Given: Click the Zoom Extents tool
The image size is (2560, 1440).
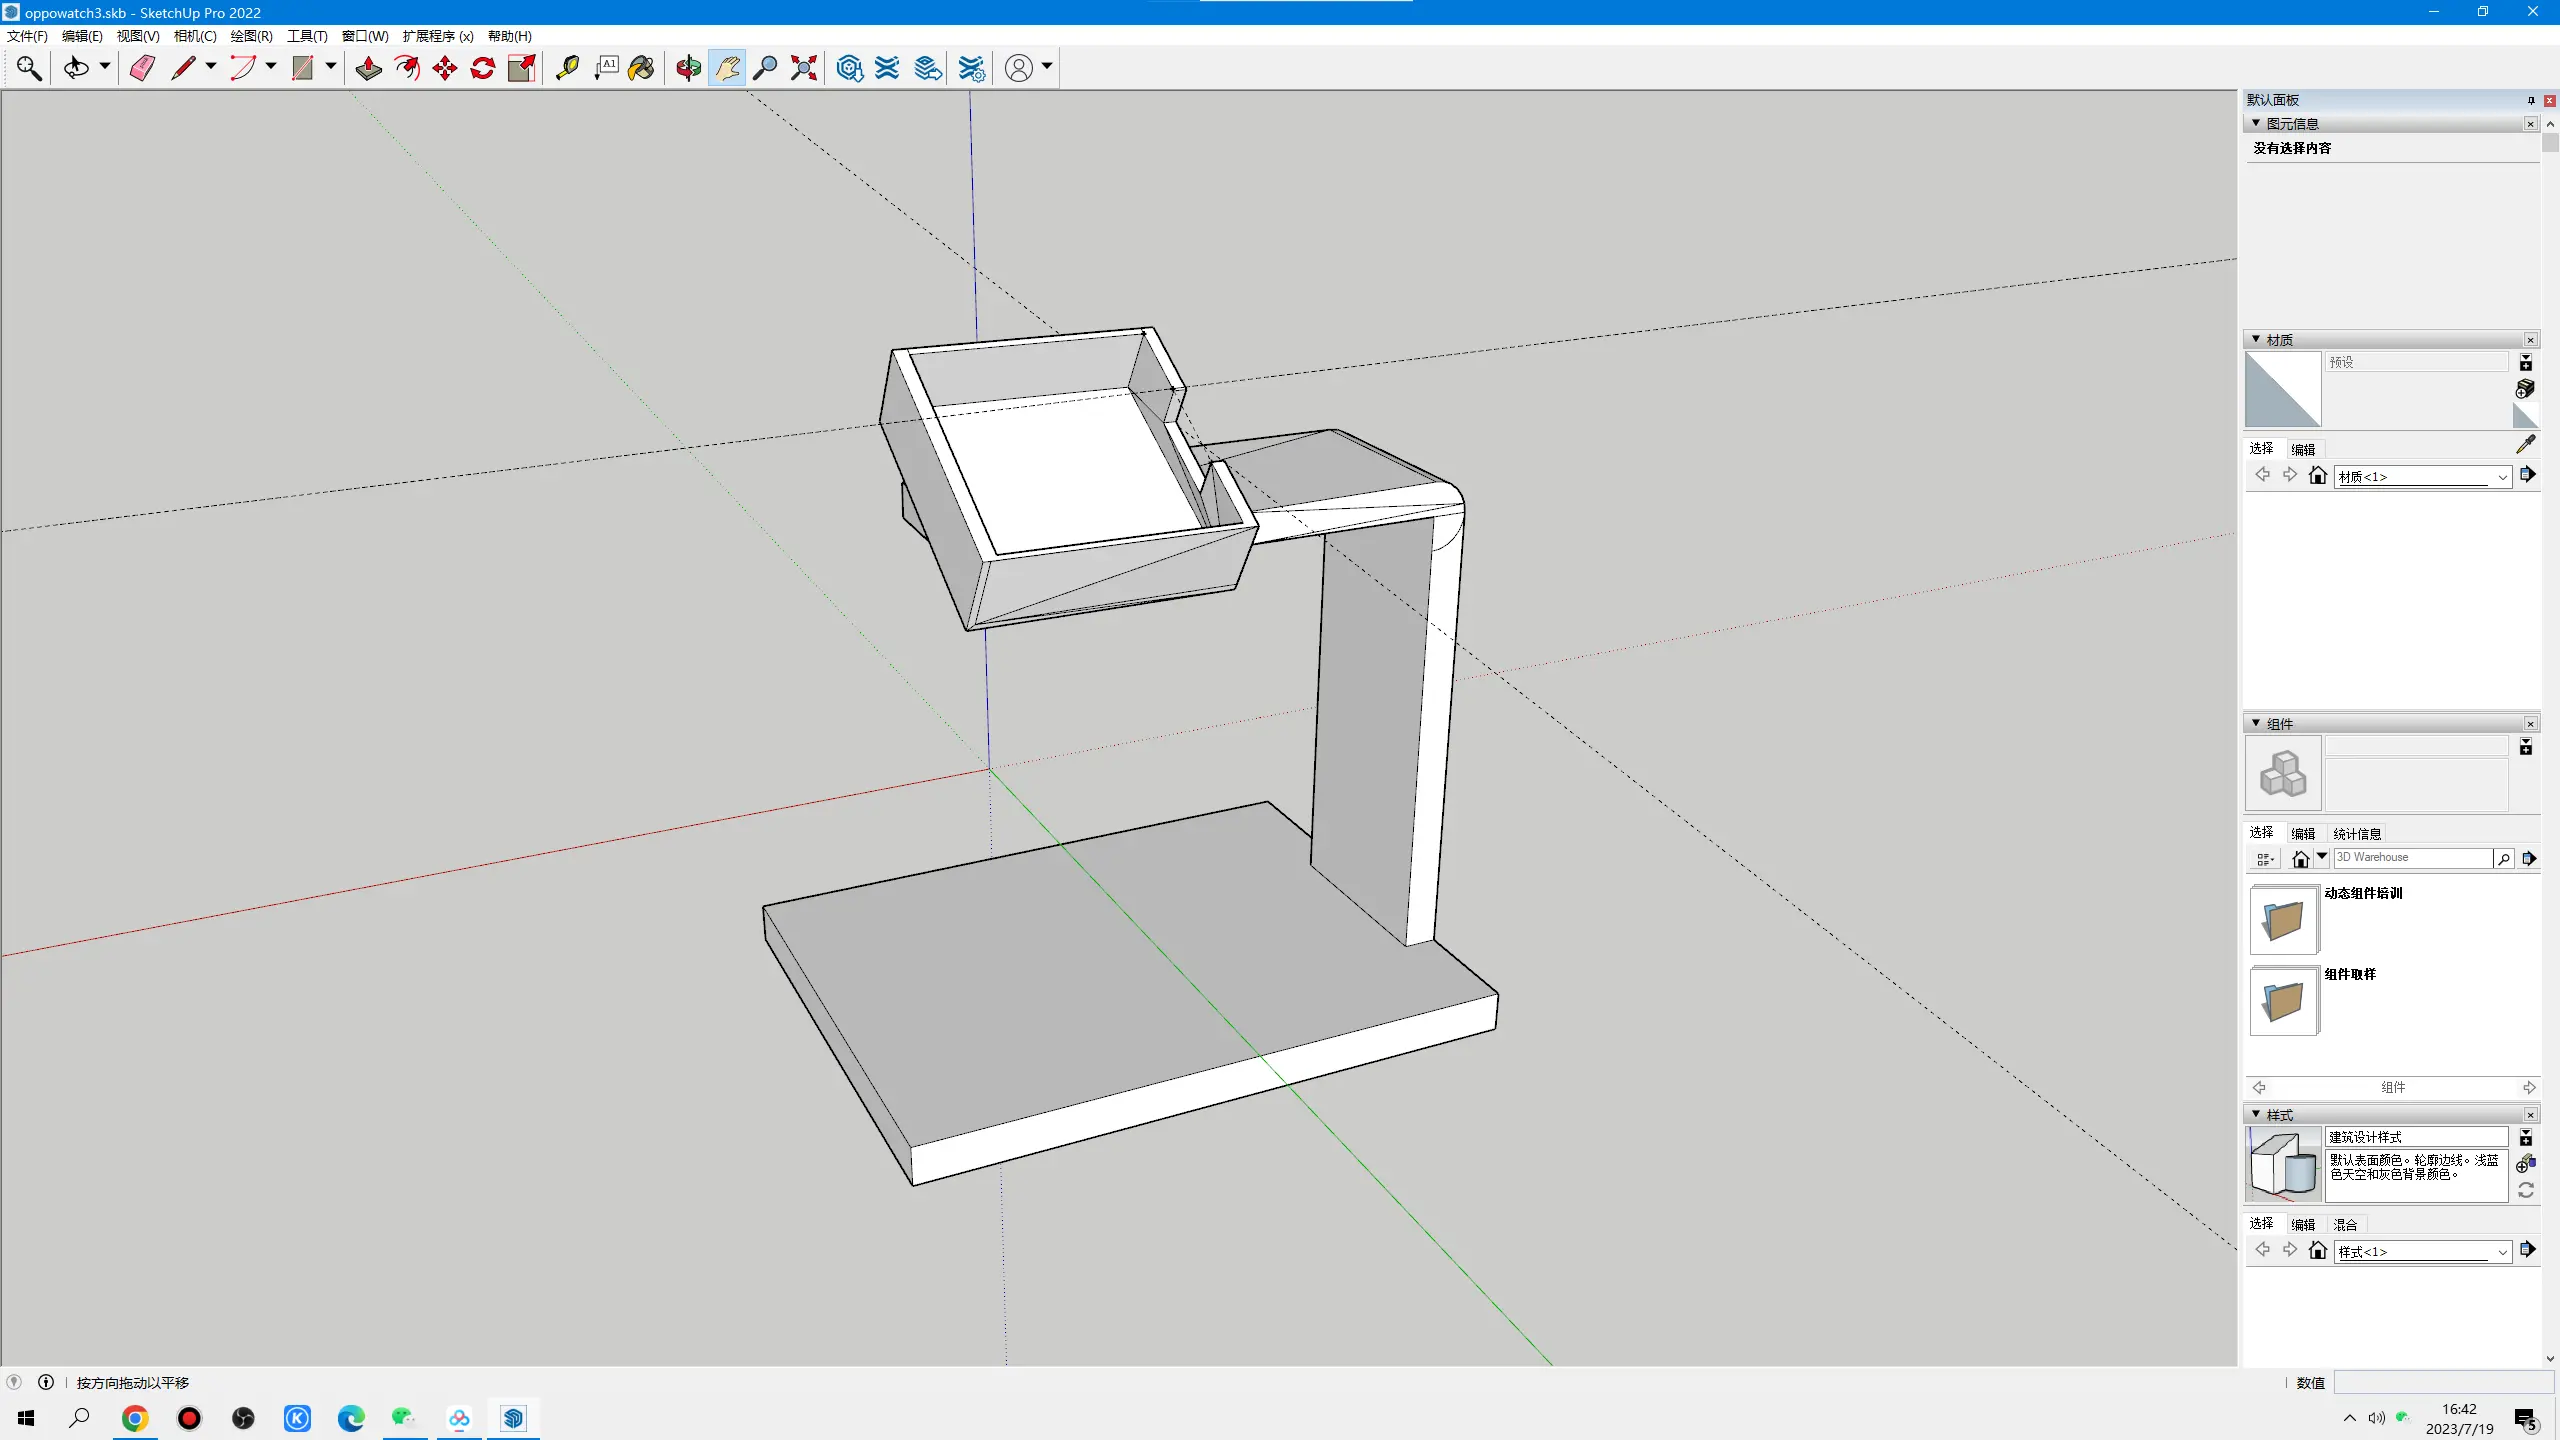Looking at the screenshot, I should point(804,68).
